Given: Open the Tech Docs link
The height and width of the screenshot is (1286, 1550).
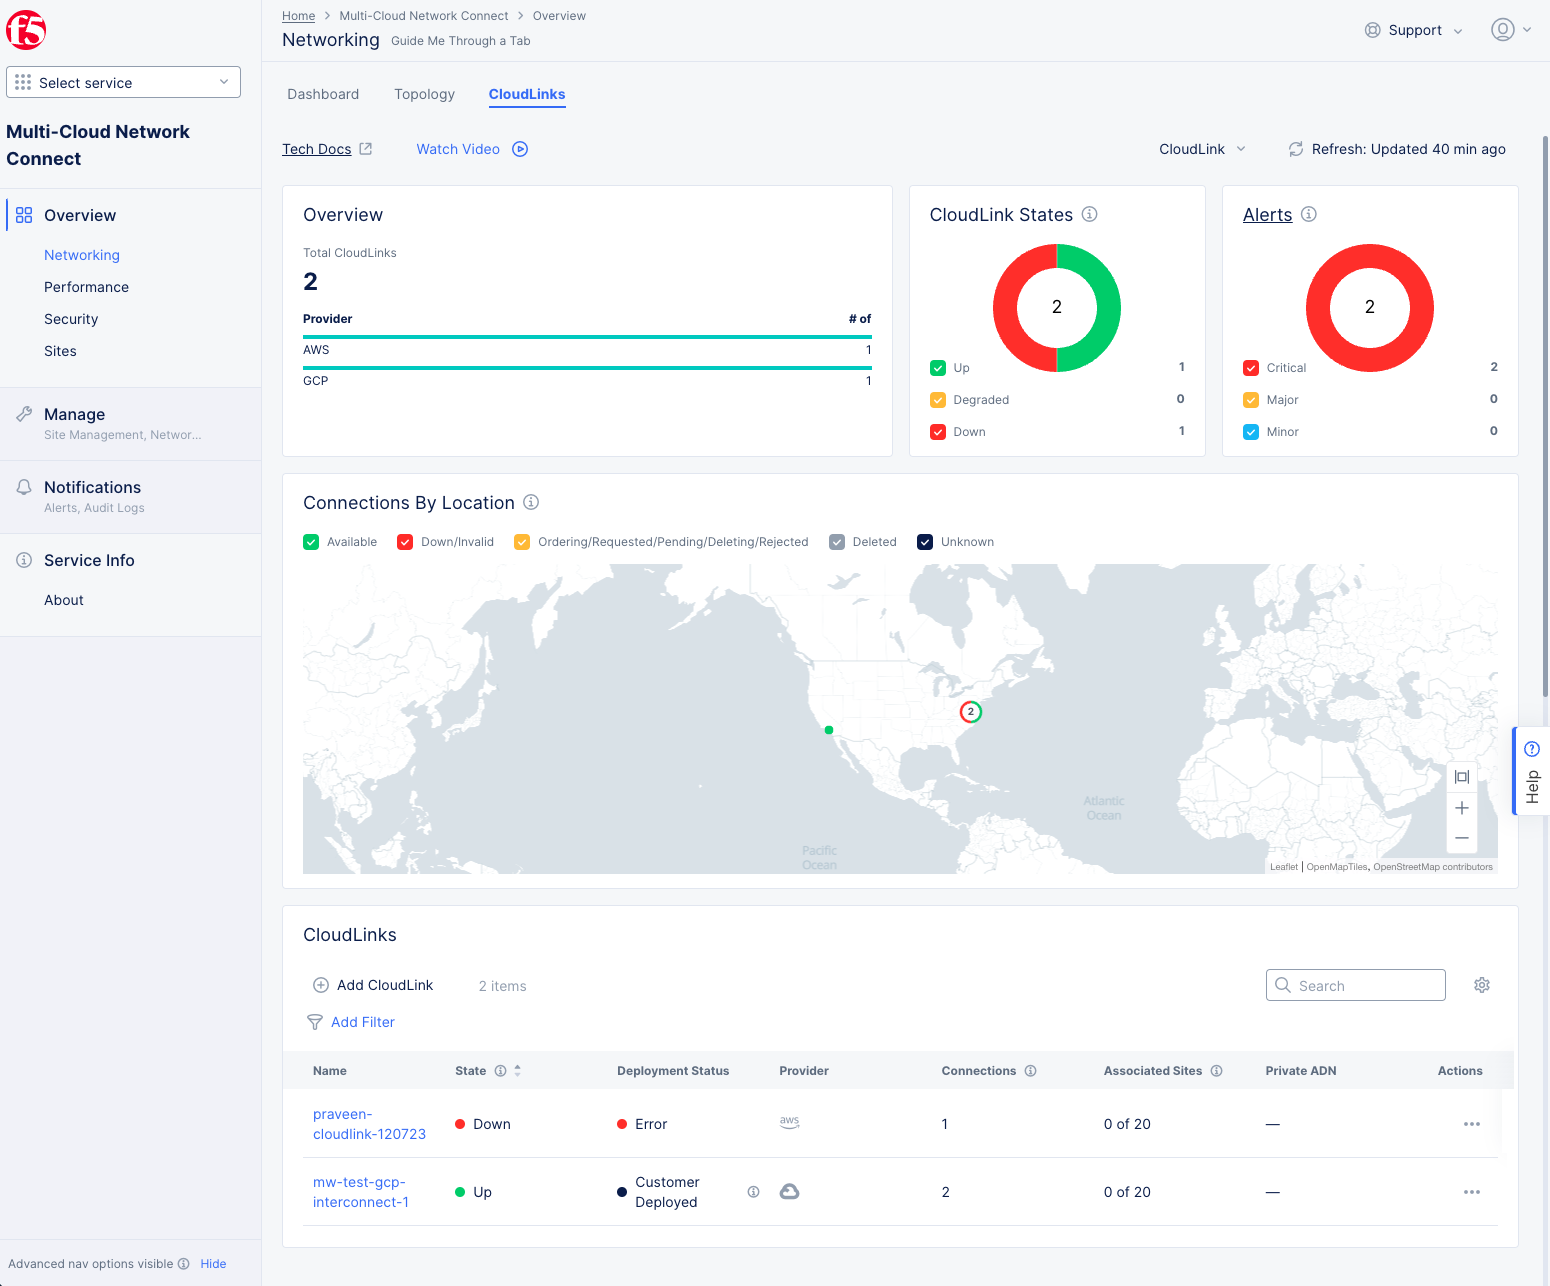Looking at the screenshot, I should pos(318,148).
